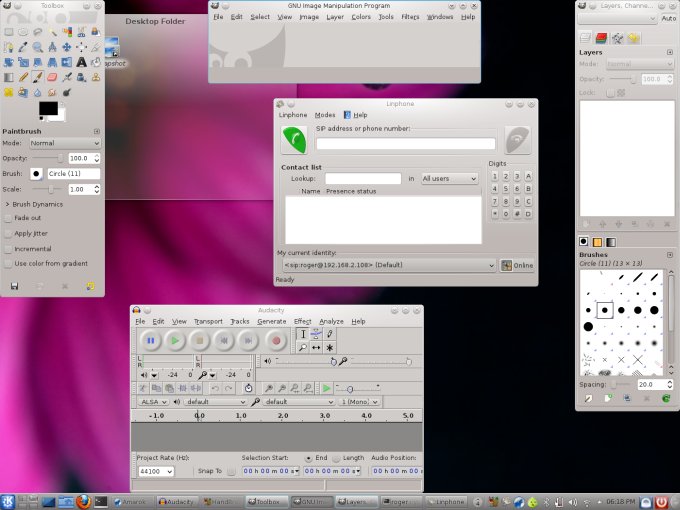Click the Audacity Stop button

pos(200,341)
